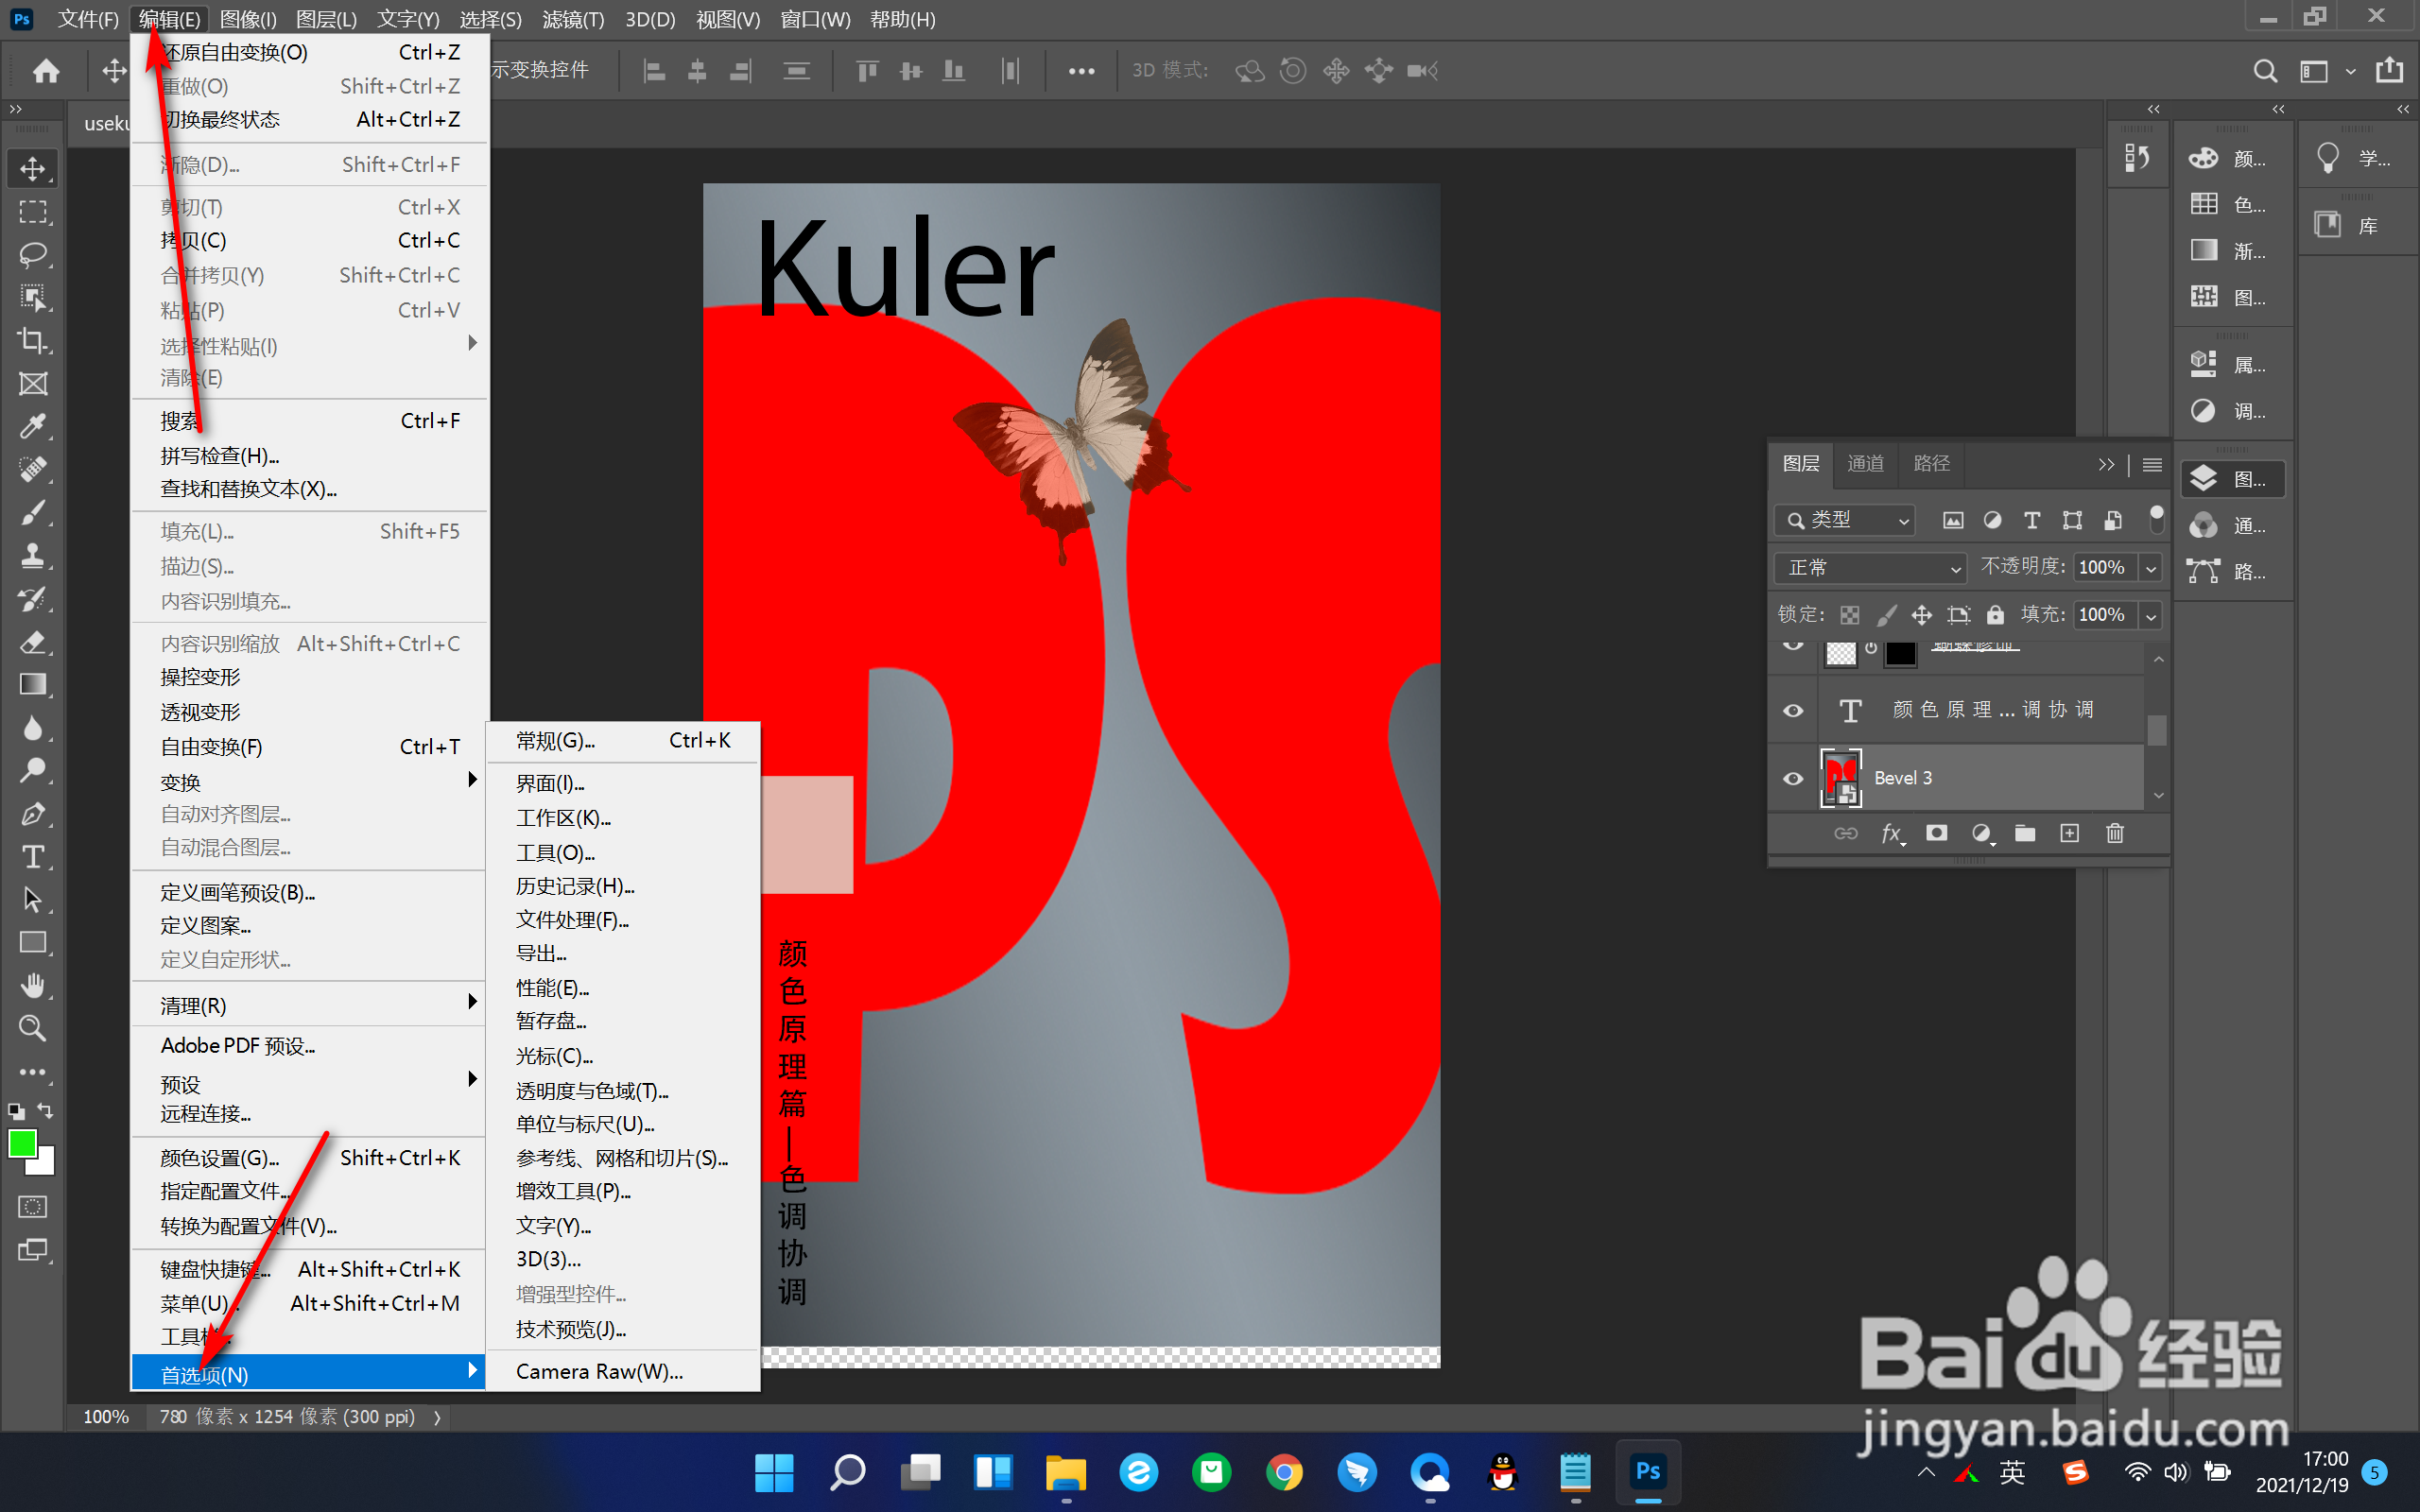This screenshot has height=1512, width=2420.
Task: Open the blend mode 正常 dropdown
Action: [1870, 568]
